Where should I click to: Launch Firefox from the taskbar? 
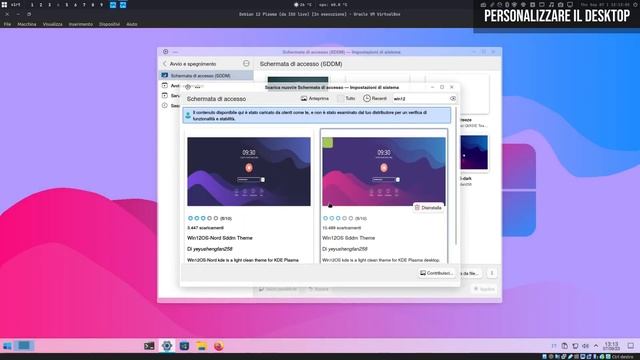(219, 346)
